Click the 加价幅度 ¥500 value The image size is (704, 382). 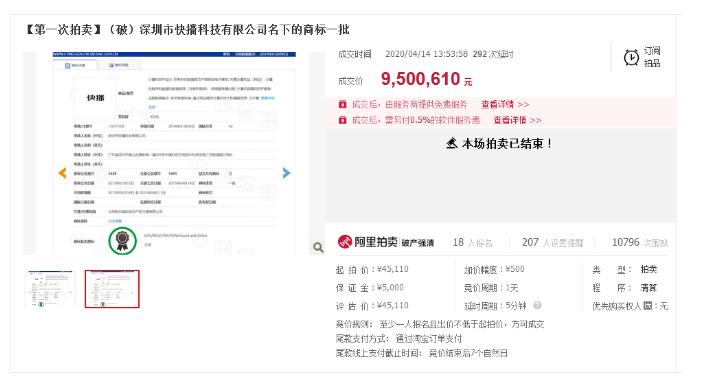point(515,269)
